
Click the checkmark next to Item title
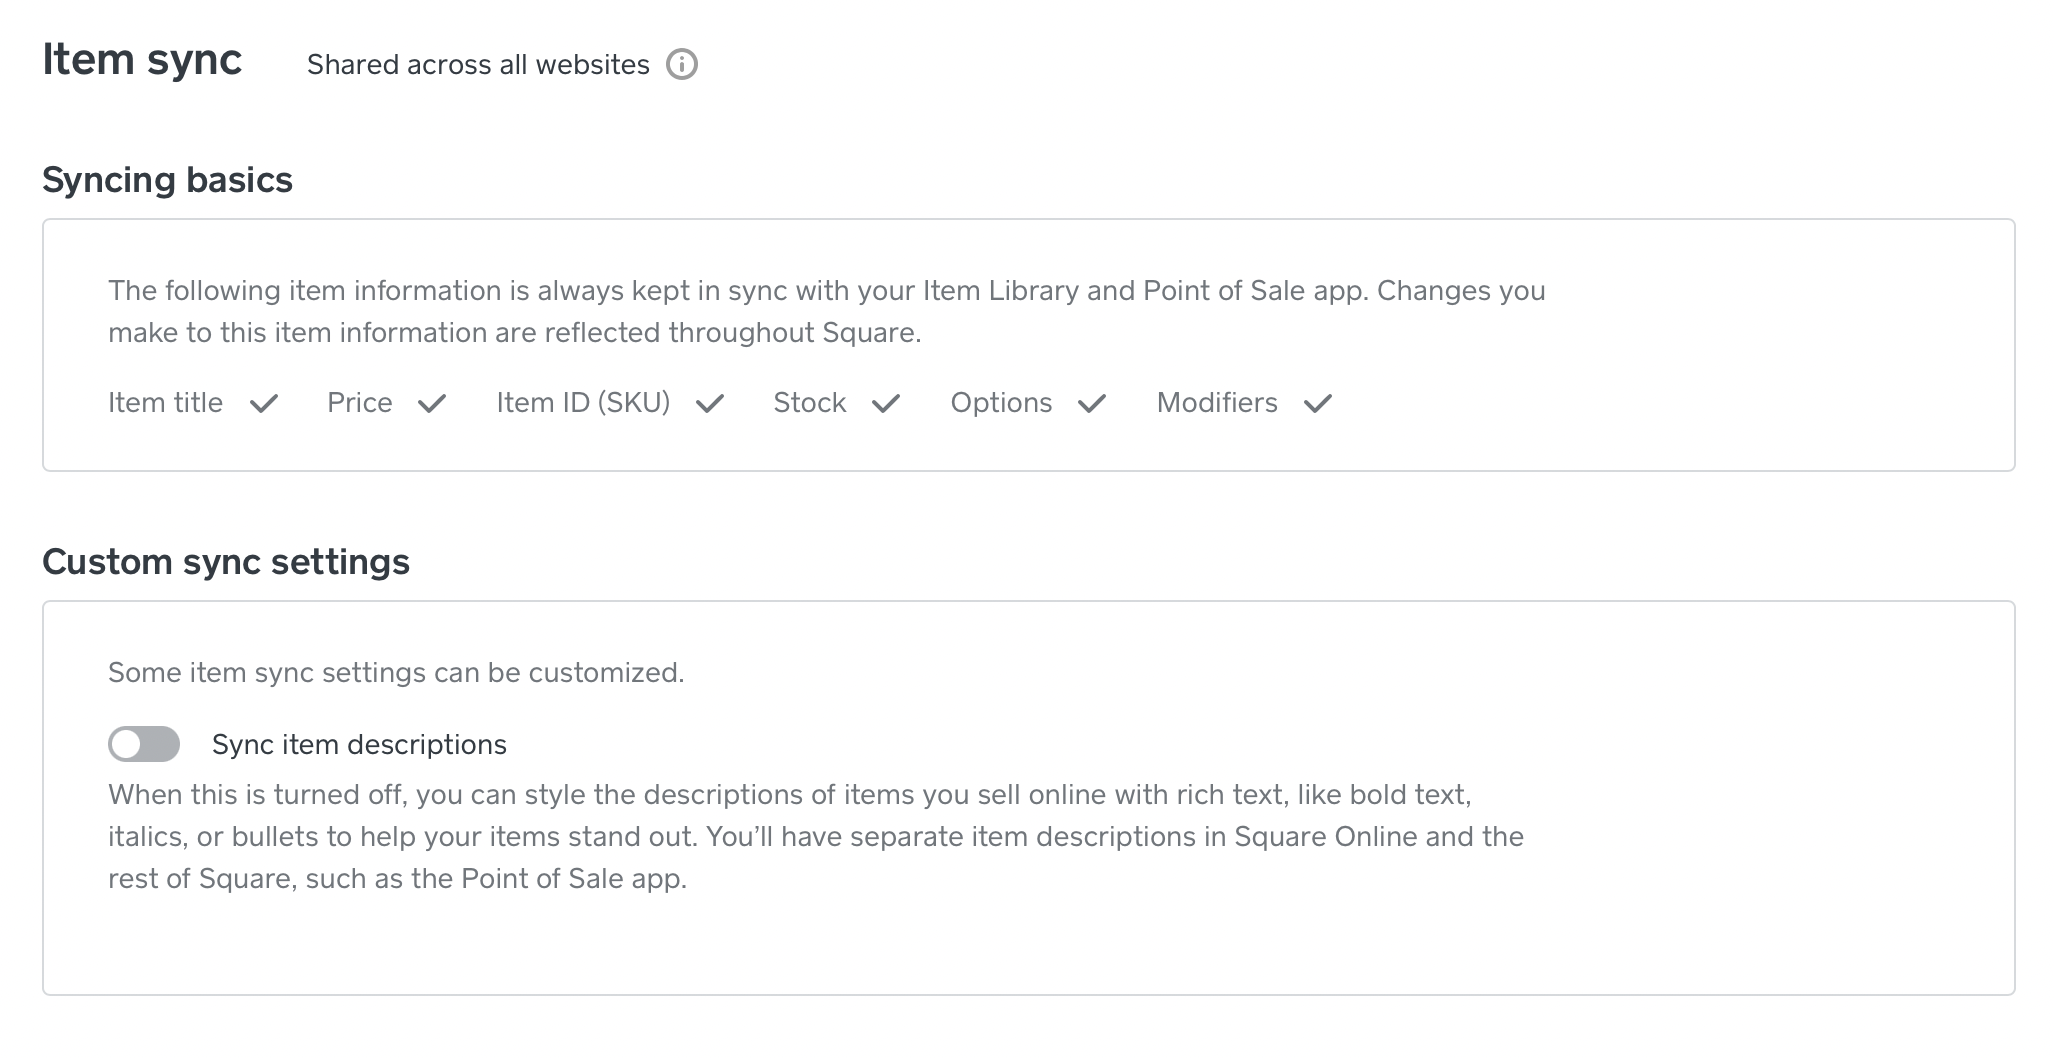[x=264, y=404]
